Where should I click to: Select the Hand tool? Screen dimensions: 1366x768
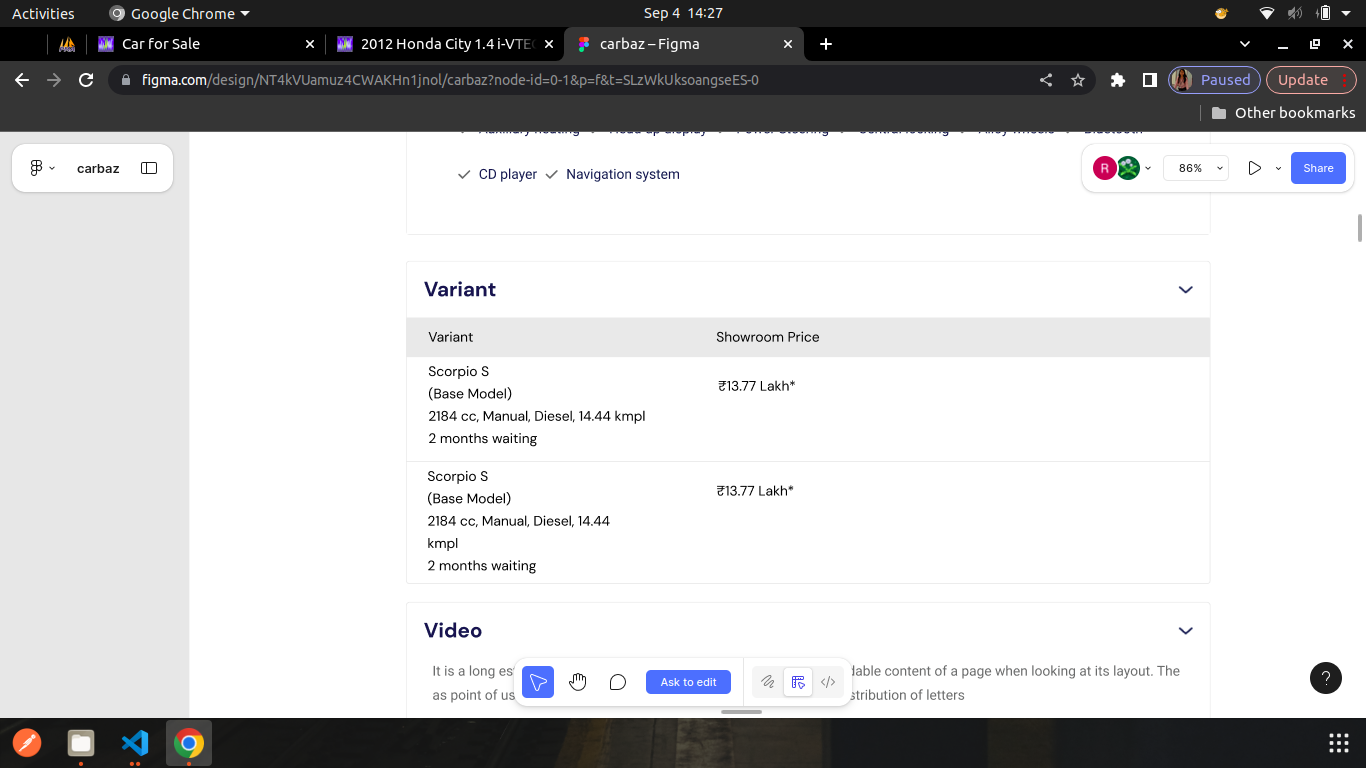[x=578, y=682]
